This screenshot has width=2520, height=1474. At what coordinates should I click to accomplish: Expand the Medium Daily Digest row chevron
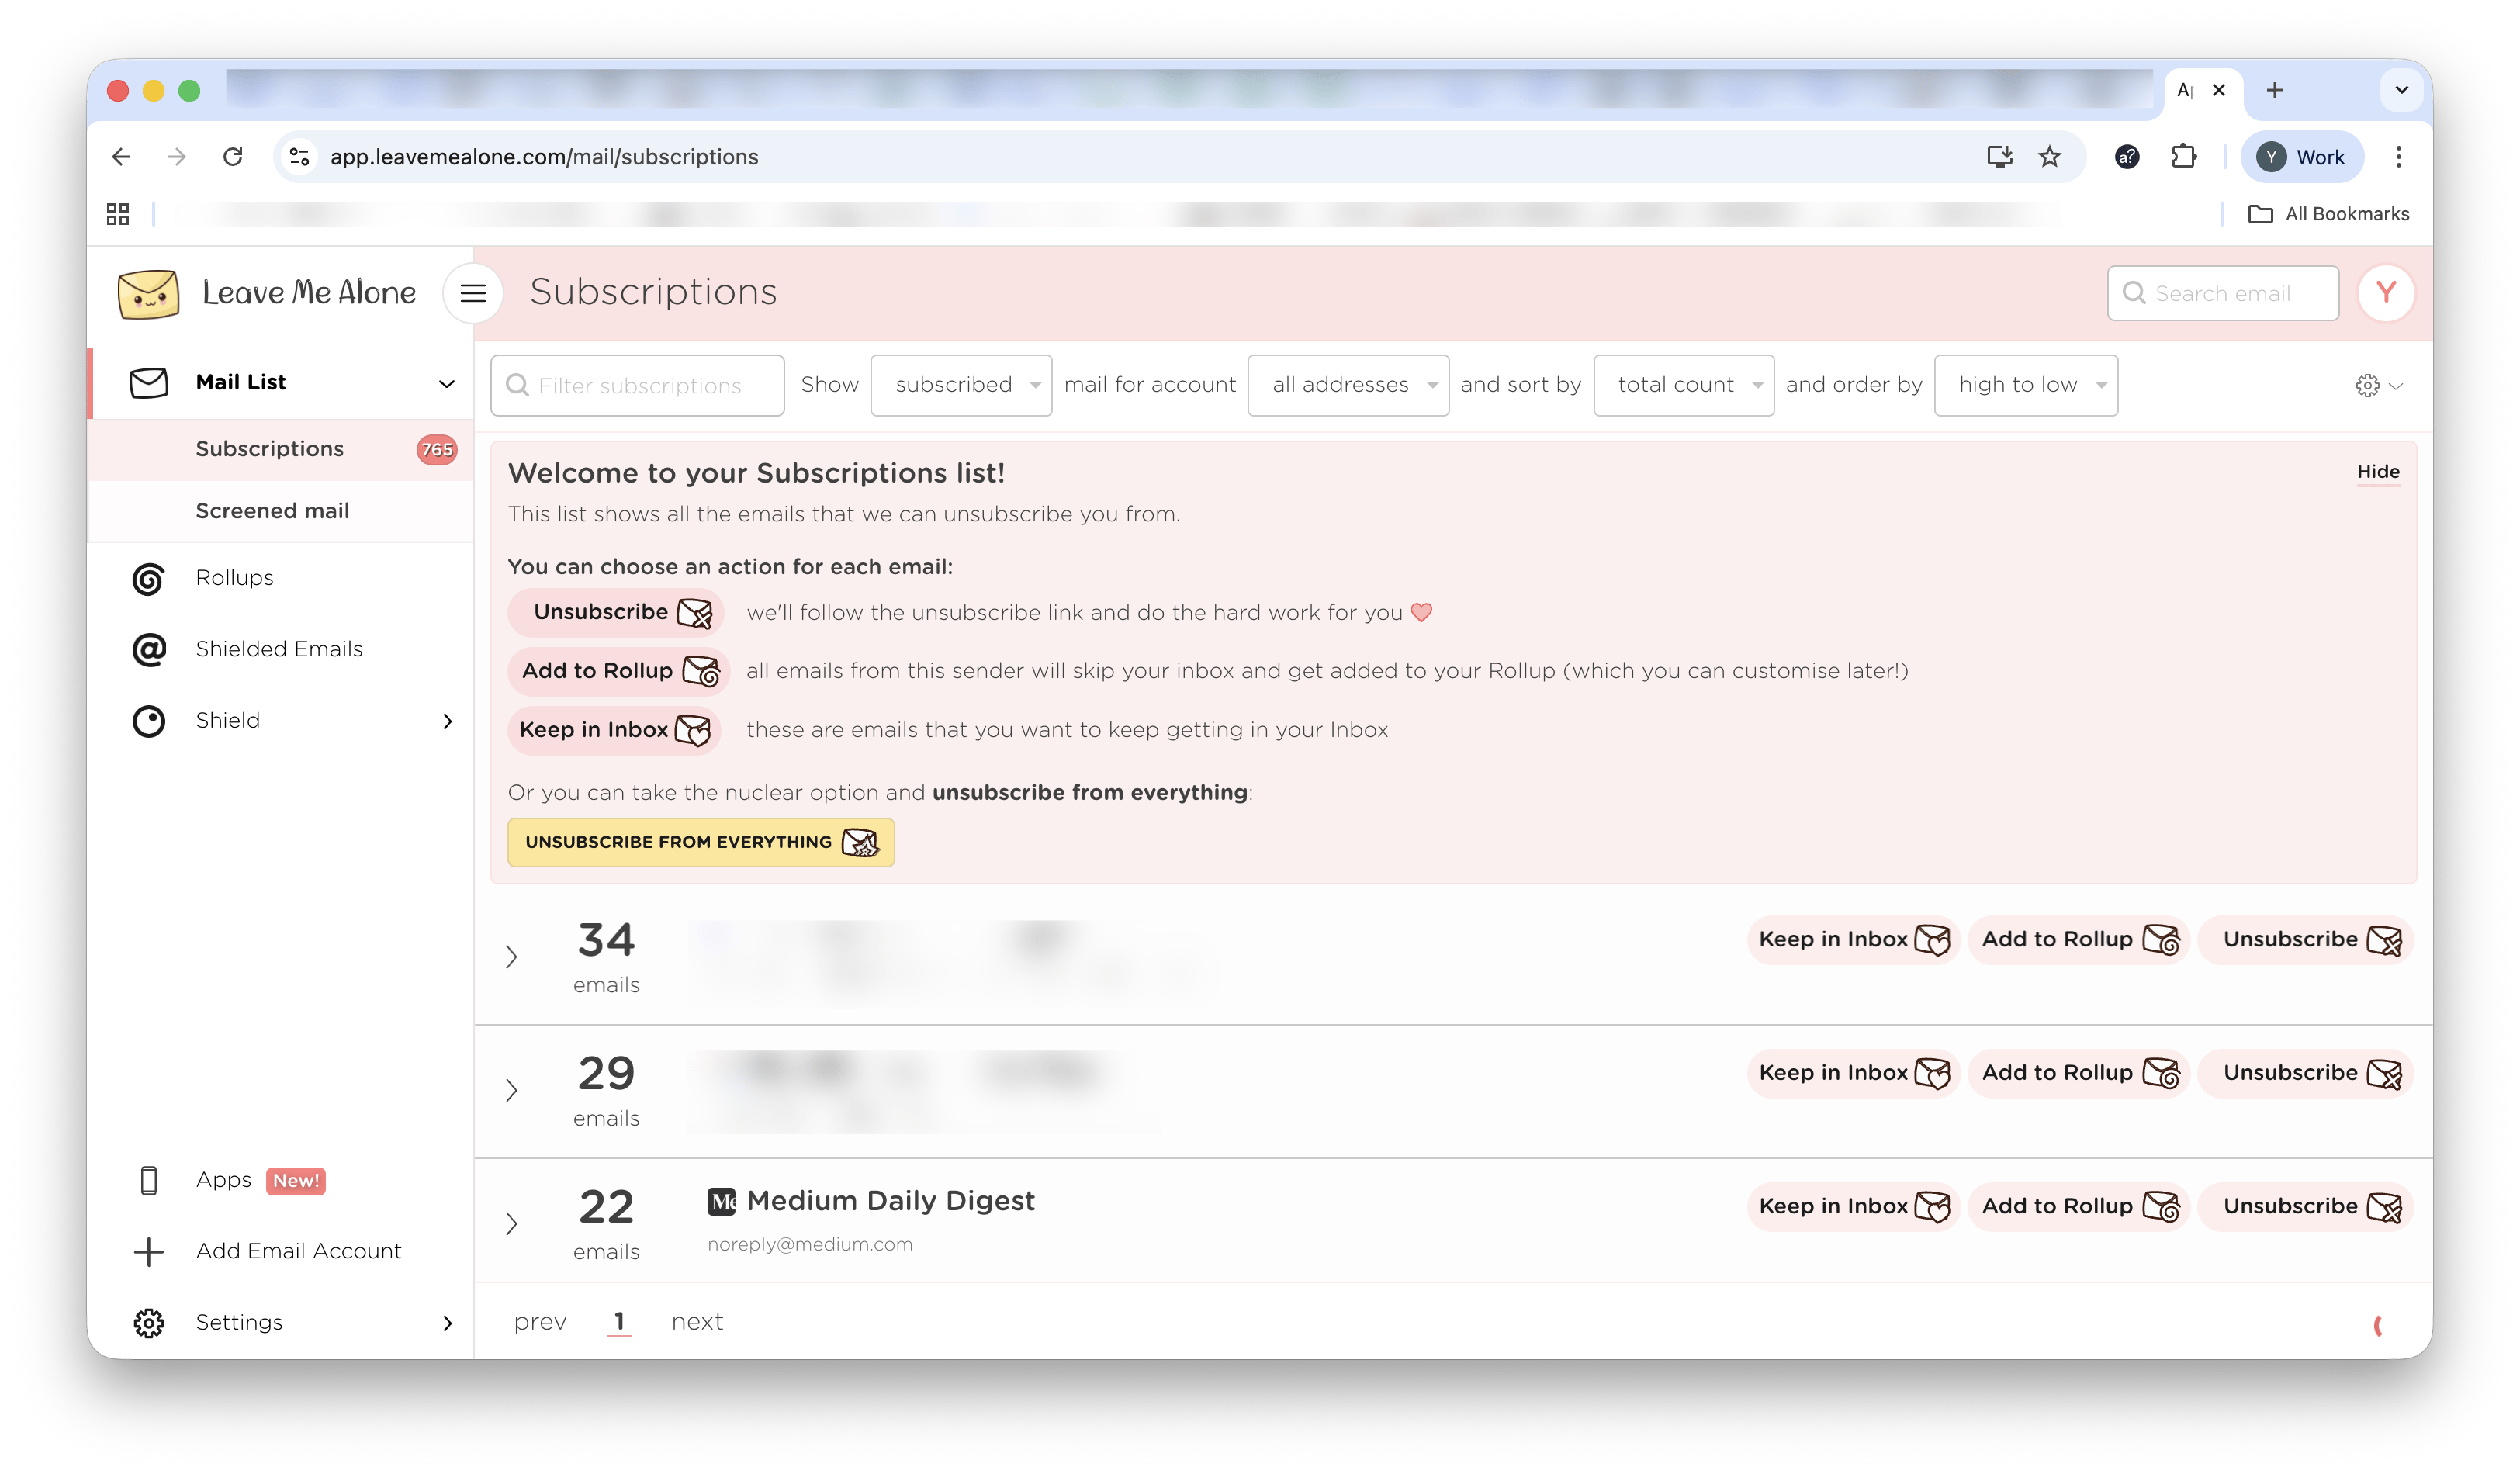[x=512, y=1224]
